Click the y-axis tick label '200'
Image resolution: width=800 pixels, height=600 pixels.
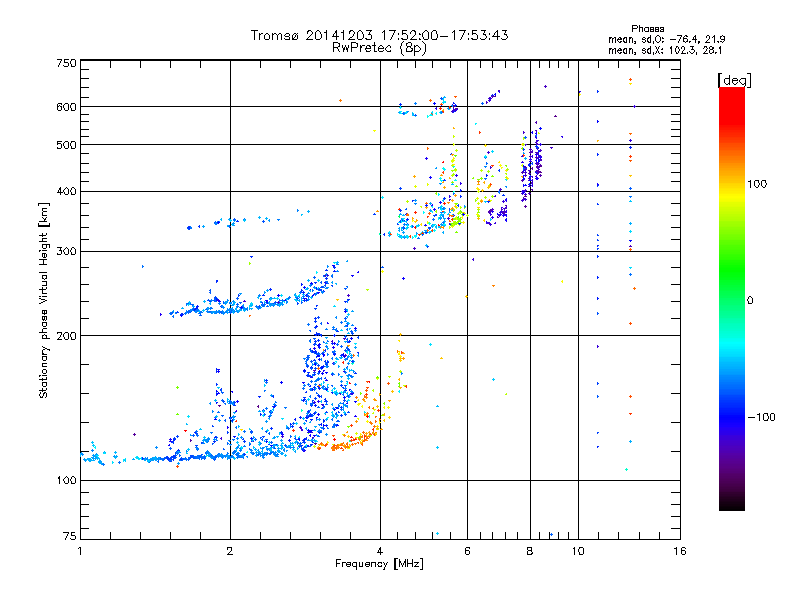[66, 336]
